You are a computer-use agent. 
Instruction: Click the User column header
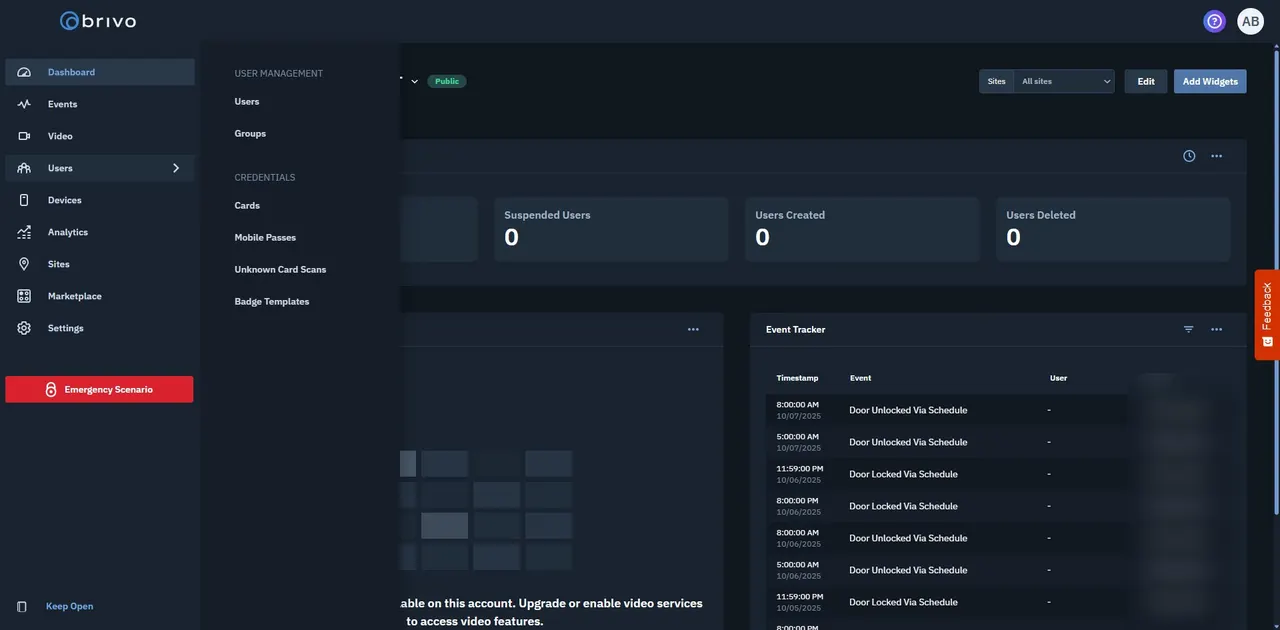1058,378
